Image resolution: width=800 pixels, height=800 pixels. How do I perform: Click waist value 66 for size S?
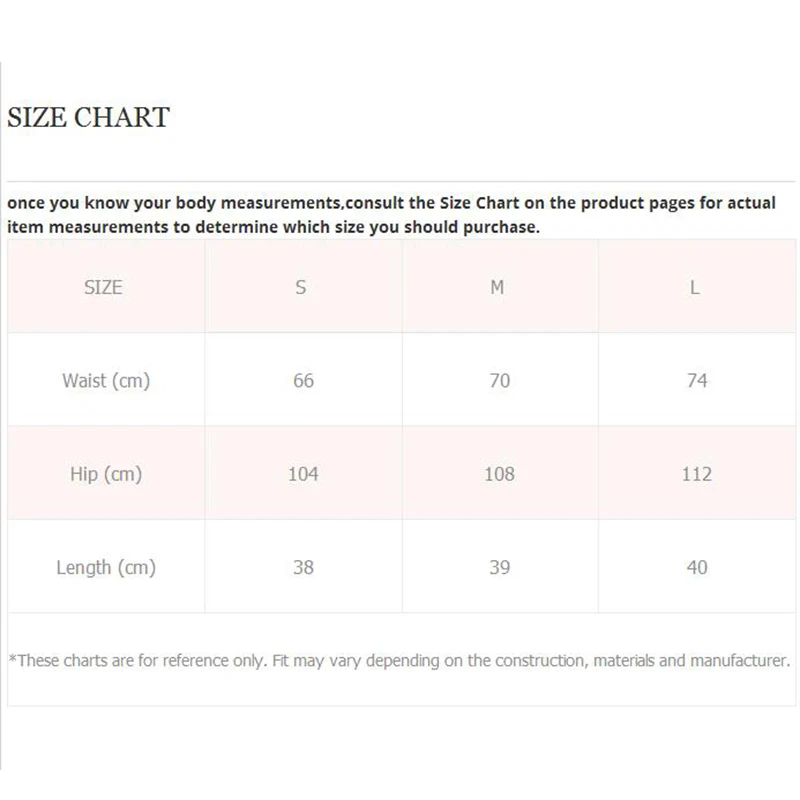tap(303, 380)
